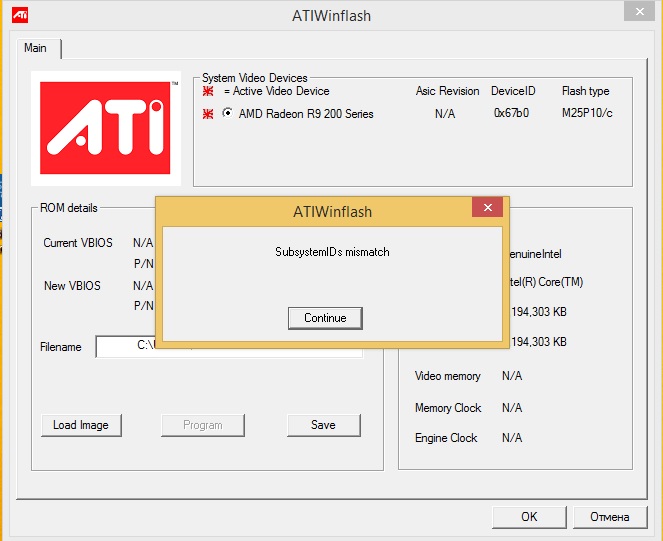663x541 pixels.
Task: Click the ATI icon in the title bar
Action: tap(20, 15)
